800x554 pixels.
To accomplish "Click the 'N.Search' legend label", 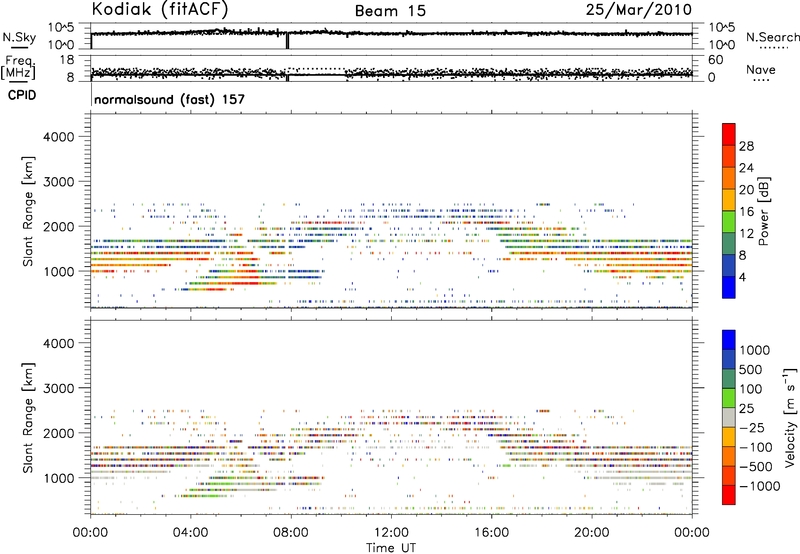I will pyautogui.click(x=772, y=37).
